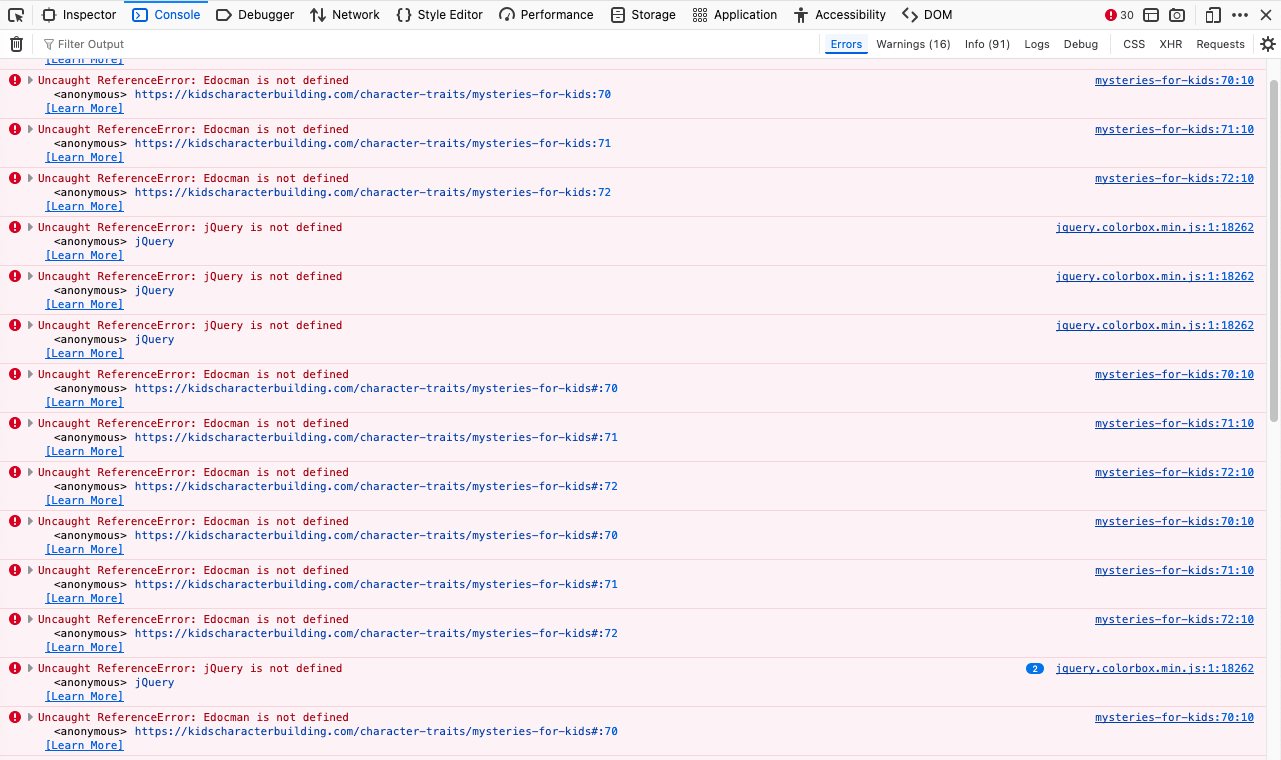Click Learn More under the first jQuery error

click(85, 255)
